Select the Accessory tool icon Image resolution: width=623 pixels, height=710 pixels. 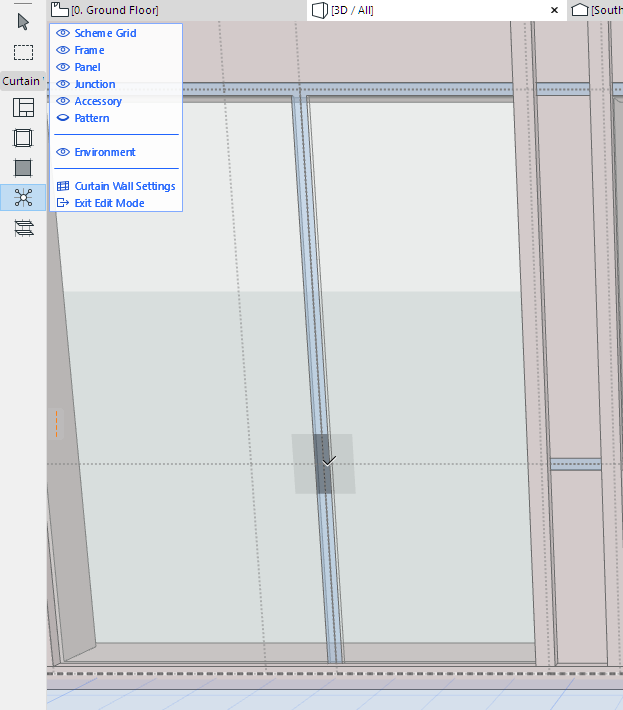pos(24,228)
